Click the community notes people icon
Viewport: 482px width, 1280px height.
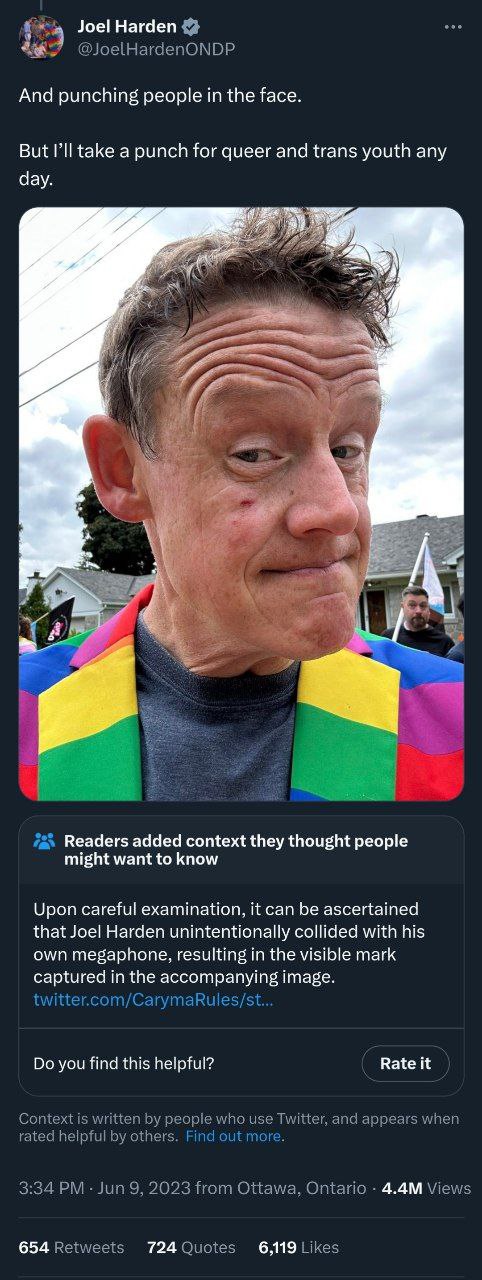44,841
